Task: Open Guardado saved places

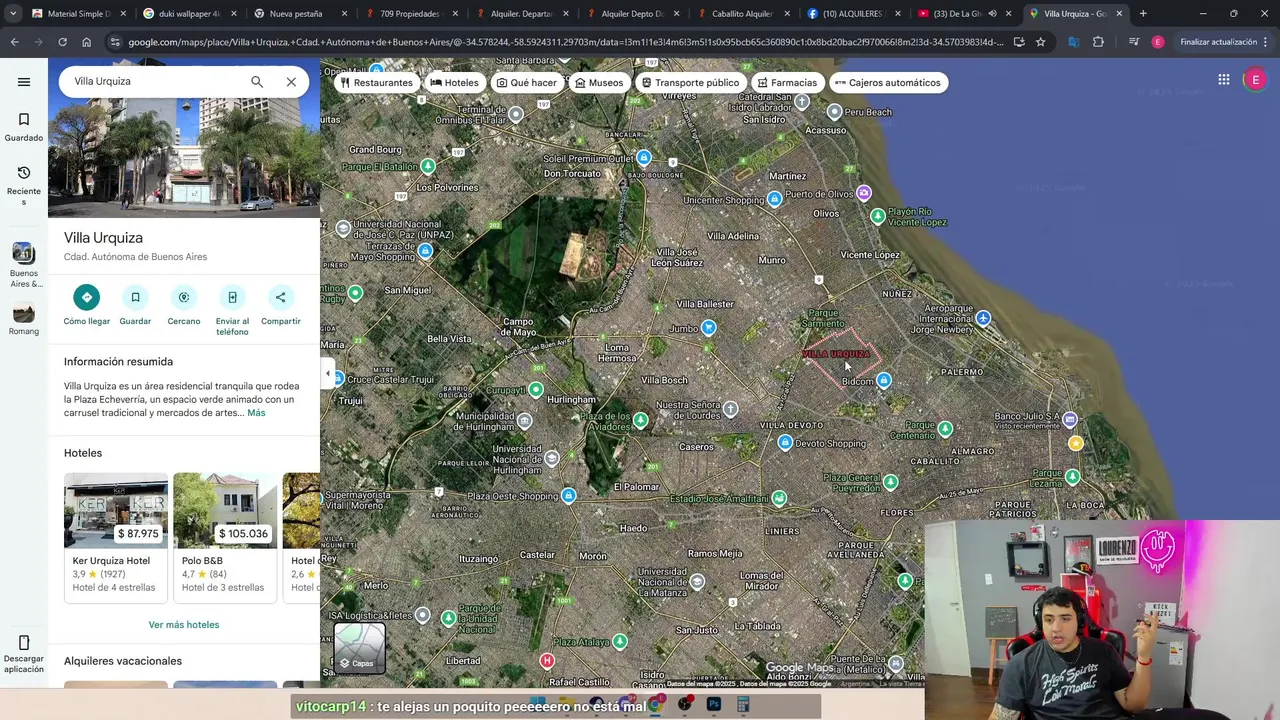Action: pos(24,127)
